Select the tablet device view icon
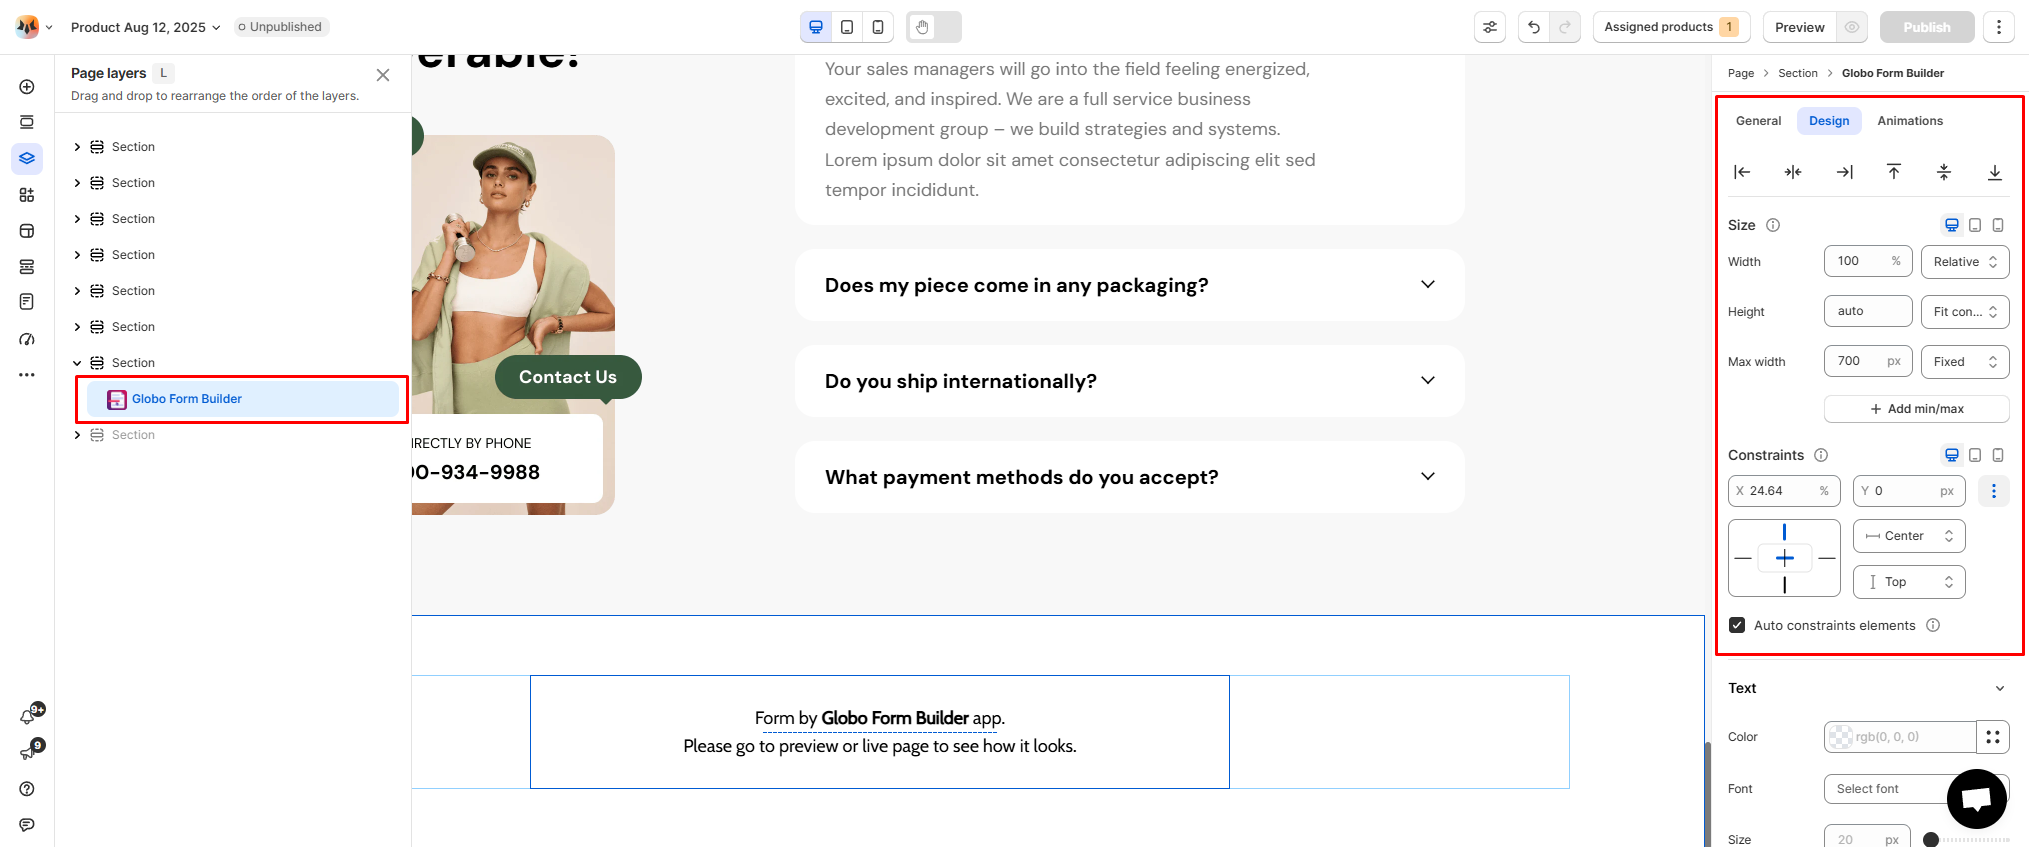This screenshot has width=2029, height=847. pos(847,27)
